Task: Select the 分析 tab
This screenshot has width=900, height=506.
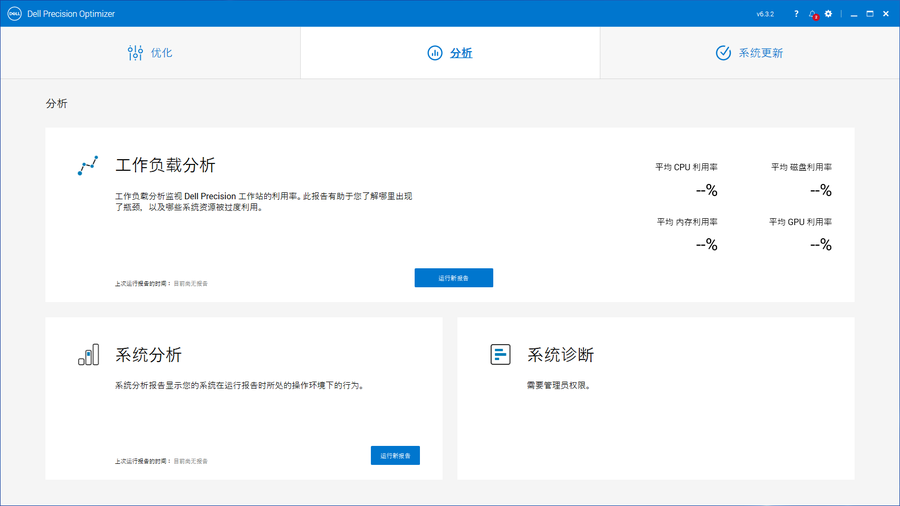Action: pos(450,53)
